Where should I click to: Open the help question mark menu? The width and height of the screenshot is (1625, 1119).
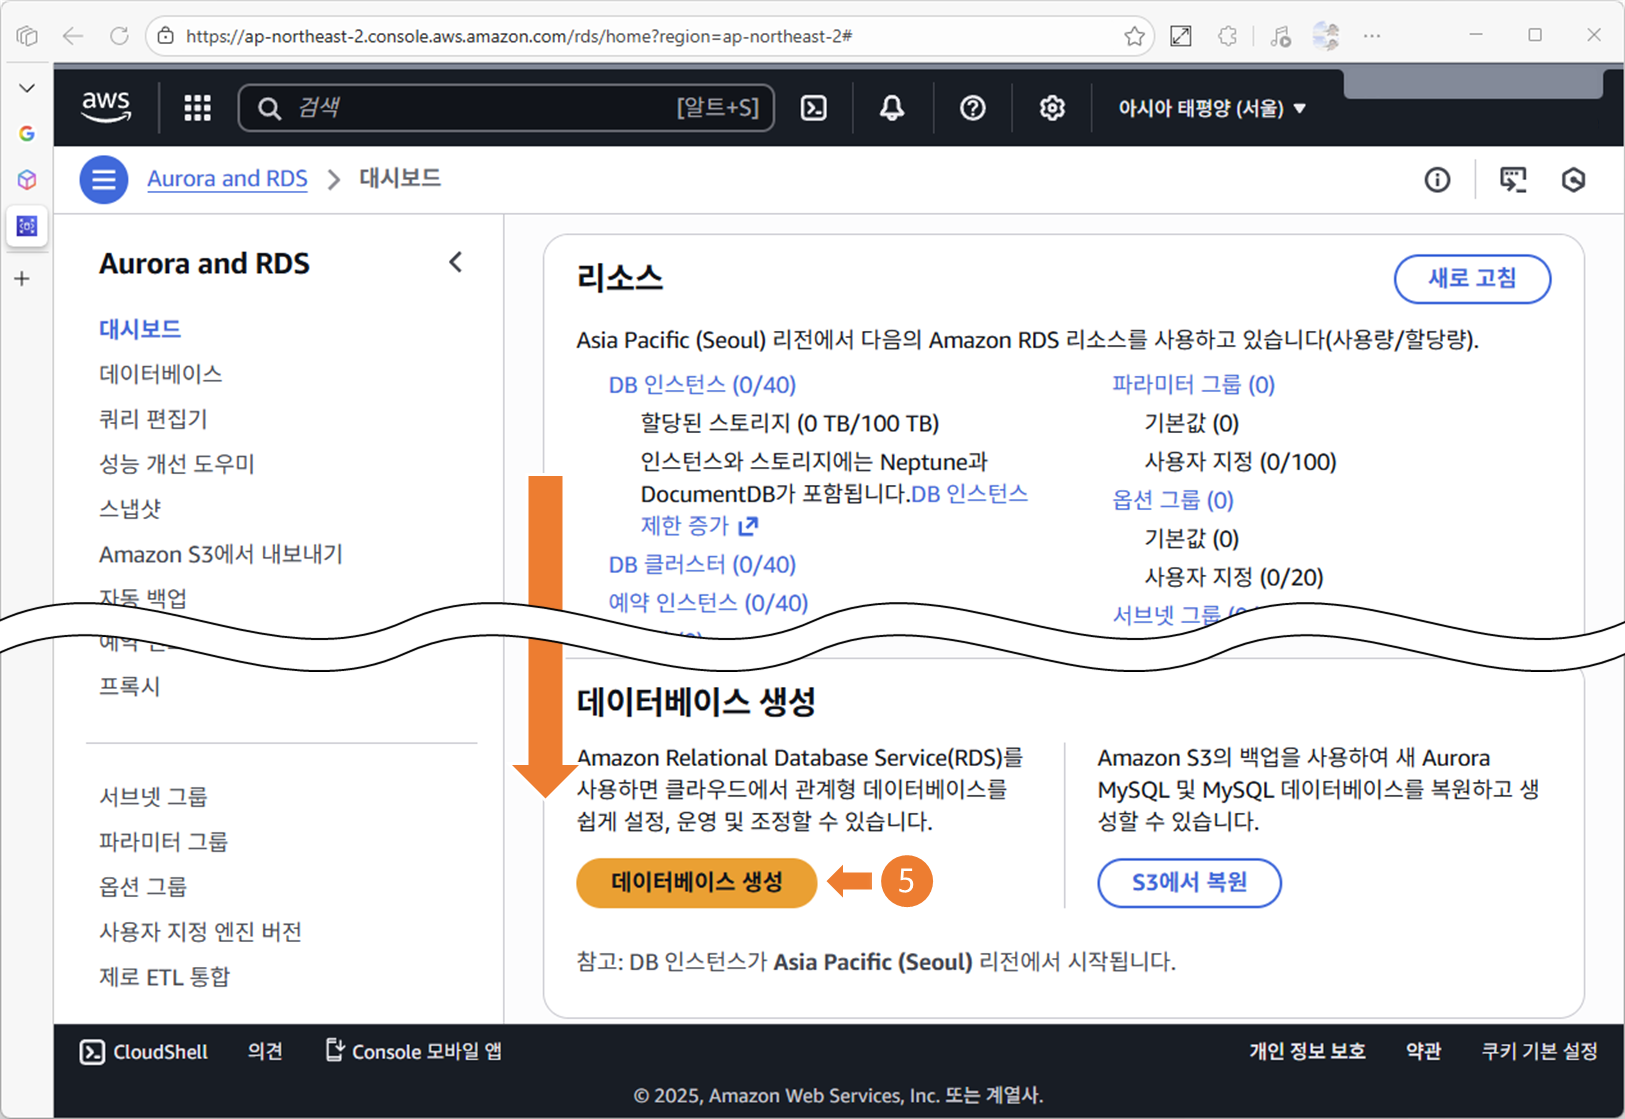pos(972,108)
